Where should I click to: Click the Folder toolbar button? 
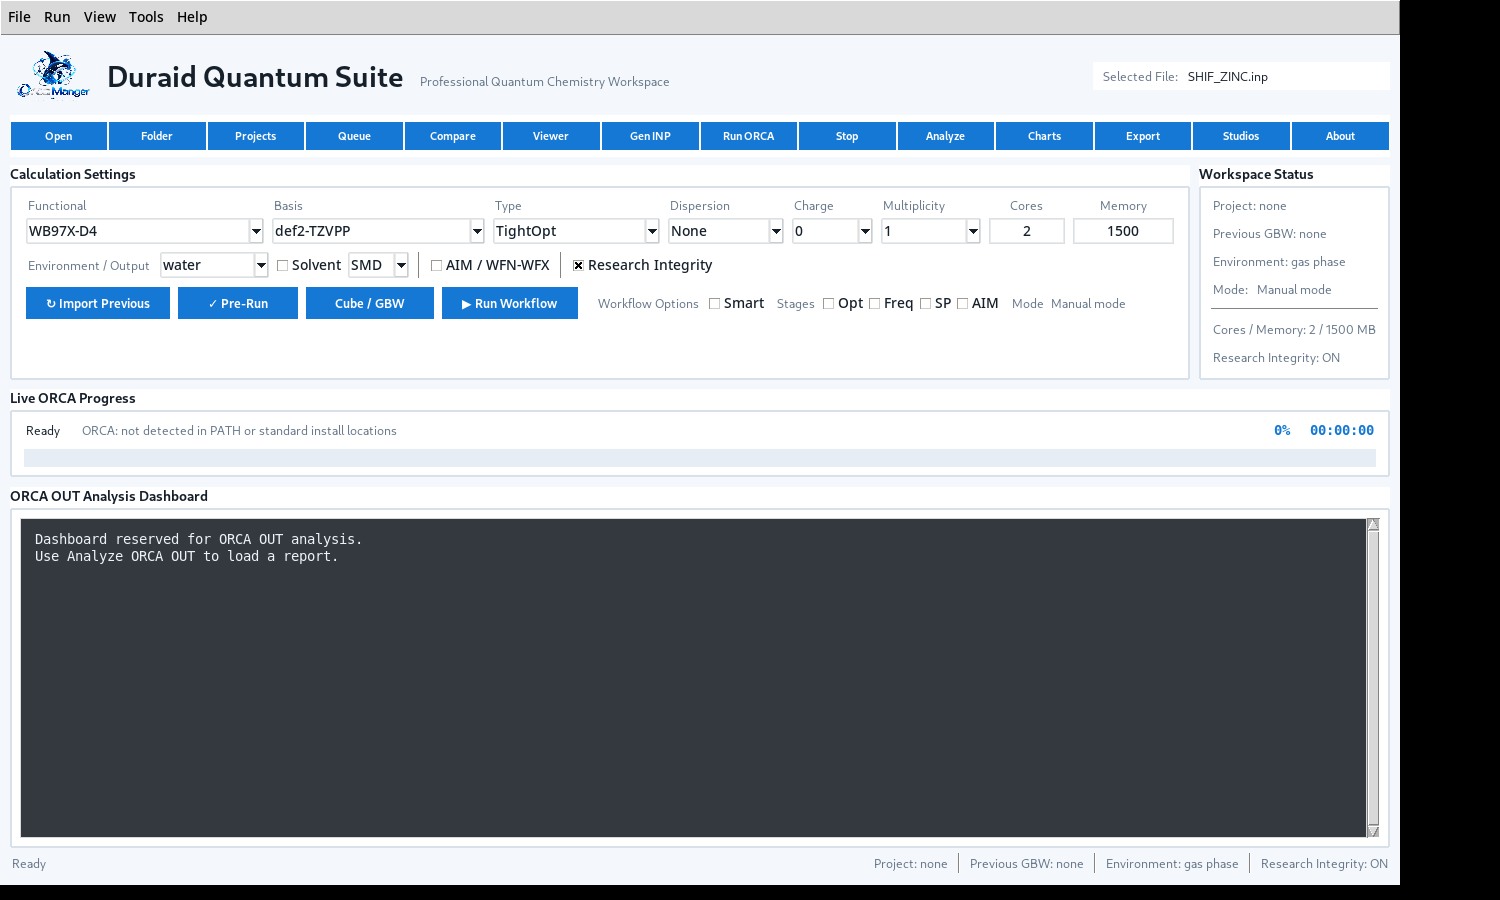pyautogui.click(x=157, y=136)
